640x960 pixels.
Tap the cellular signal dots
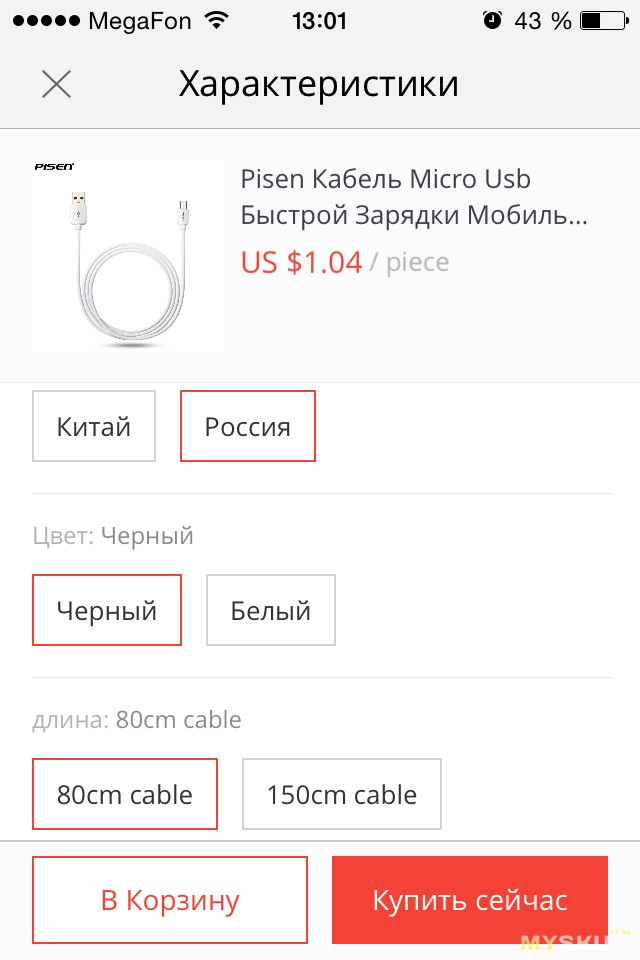point(47,21)
